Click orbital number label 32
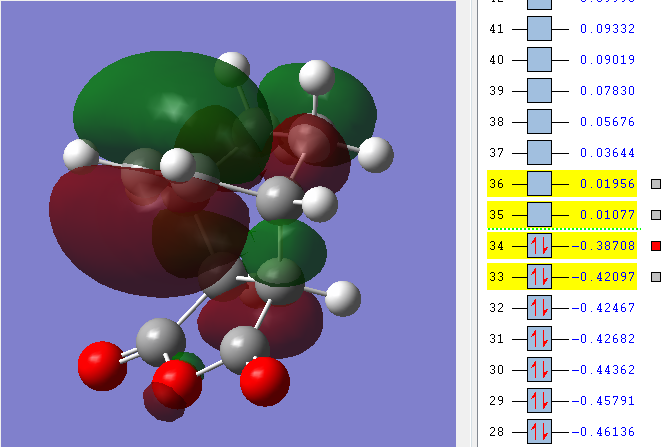The height and width of the screenshot is (447, 668). tap(497, 308)
